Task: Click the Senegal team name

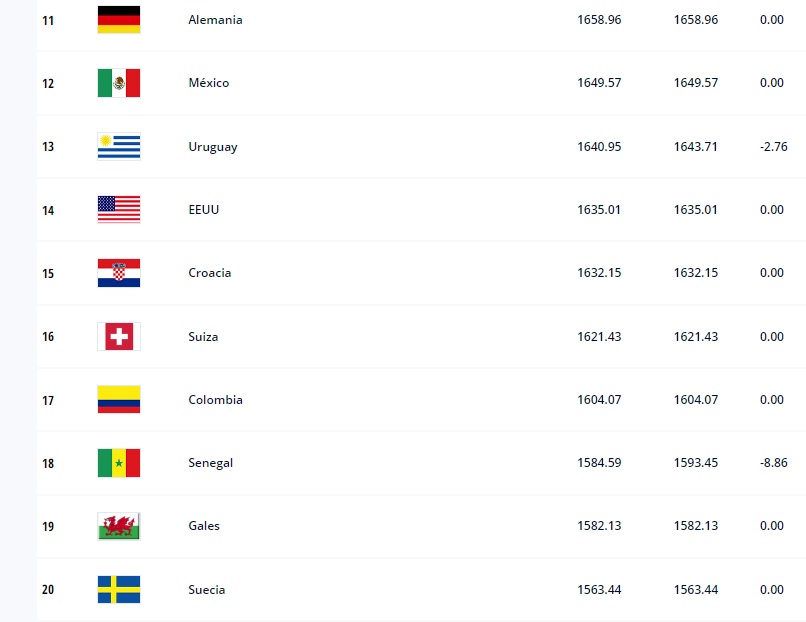Action: click(210, 463)
